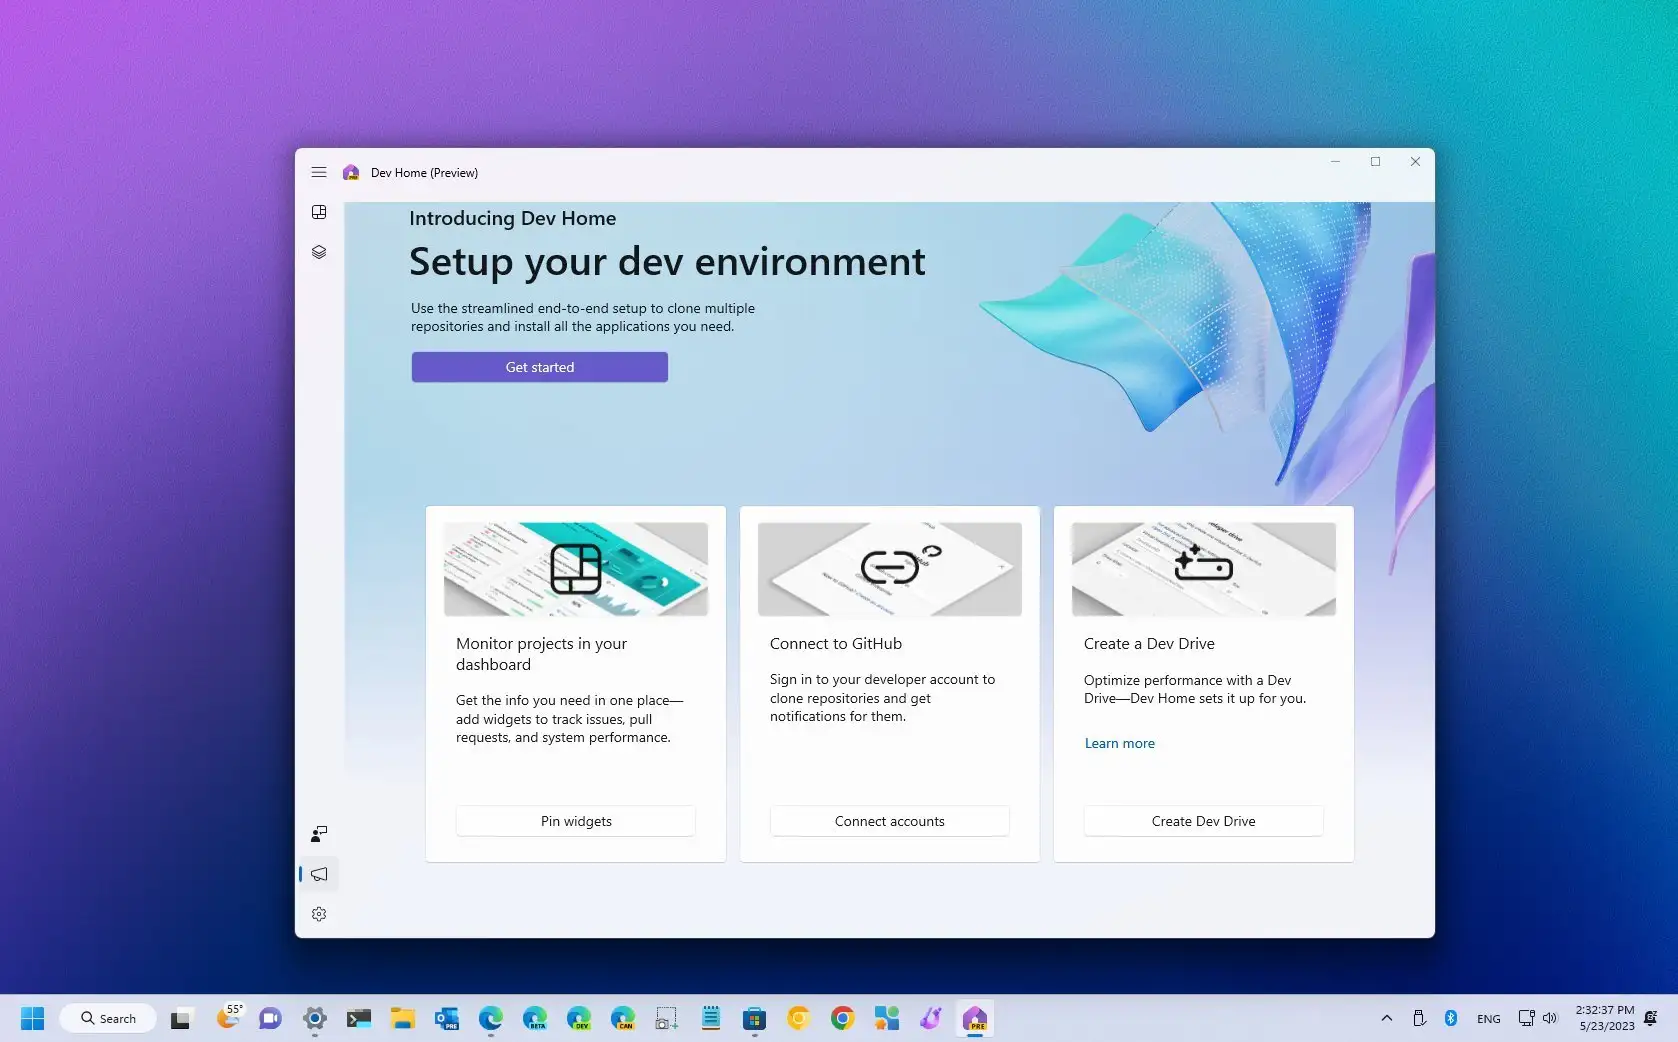Expand hidden system tray icons chevron

pos(1387,1018)
